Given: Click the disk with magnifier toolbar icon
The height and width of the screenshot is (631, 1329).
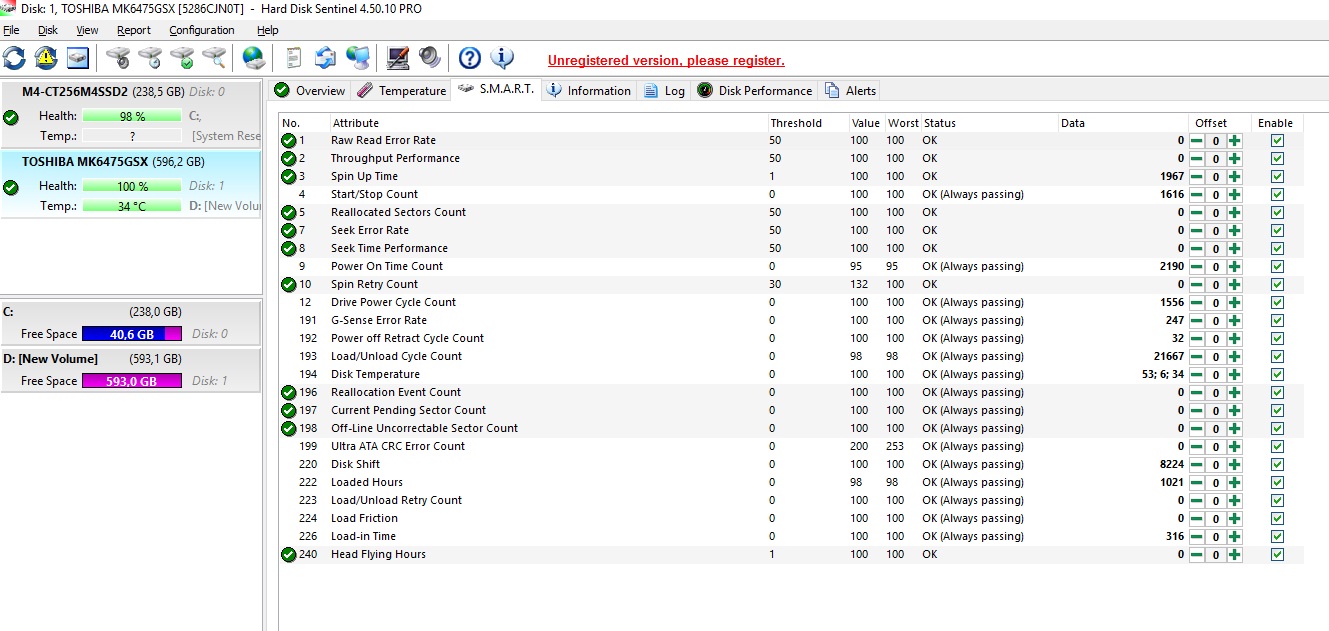Looking at the screenshot, I should pos(214,58).
